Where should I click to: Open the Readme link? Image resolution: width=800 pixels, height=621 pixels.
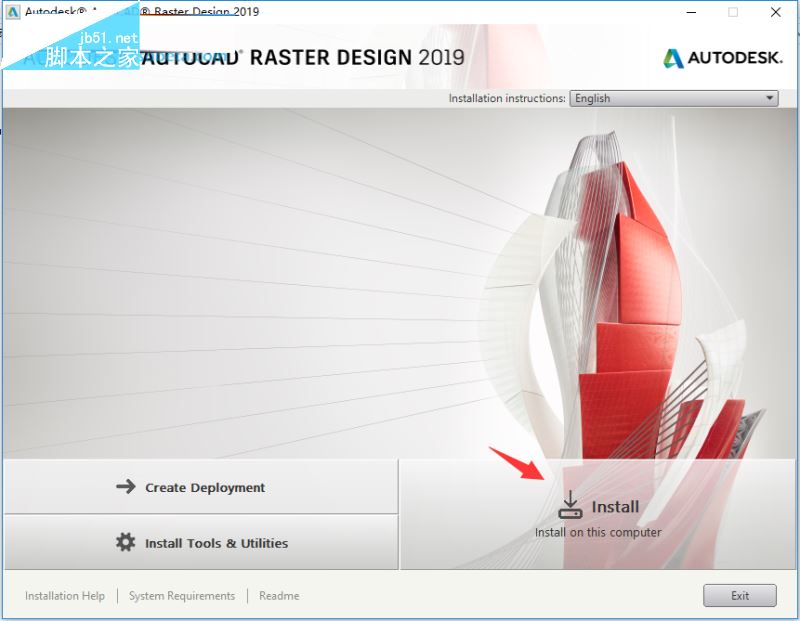tap(279, 595)
